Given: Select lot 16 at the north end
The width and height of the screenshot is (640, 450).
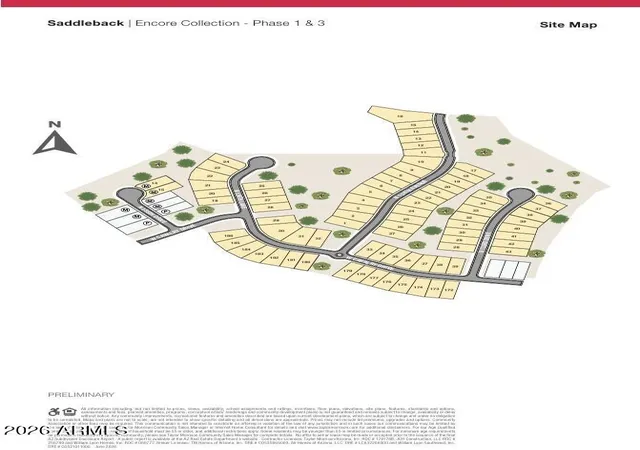Looking at the screenshot, I should coord(400,116).
